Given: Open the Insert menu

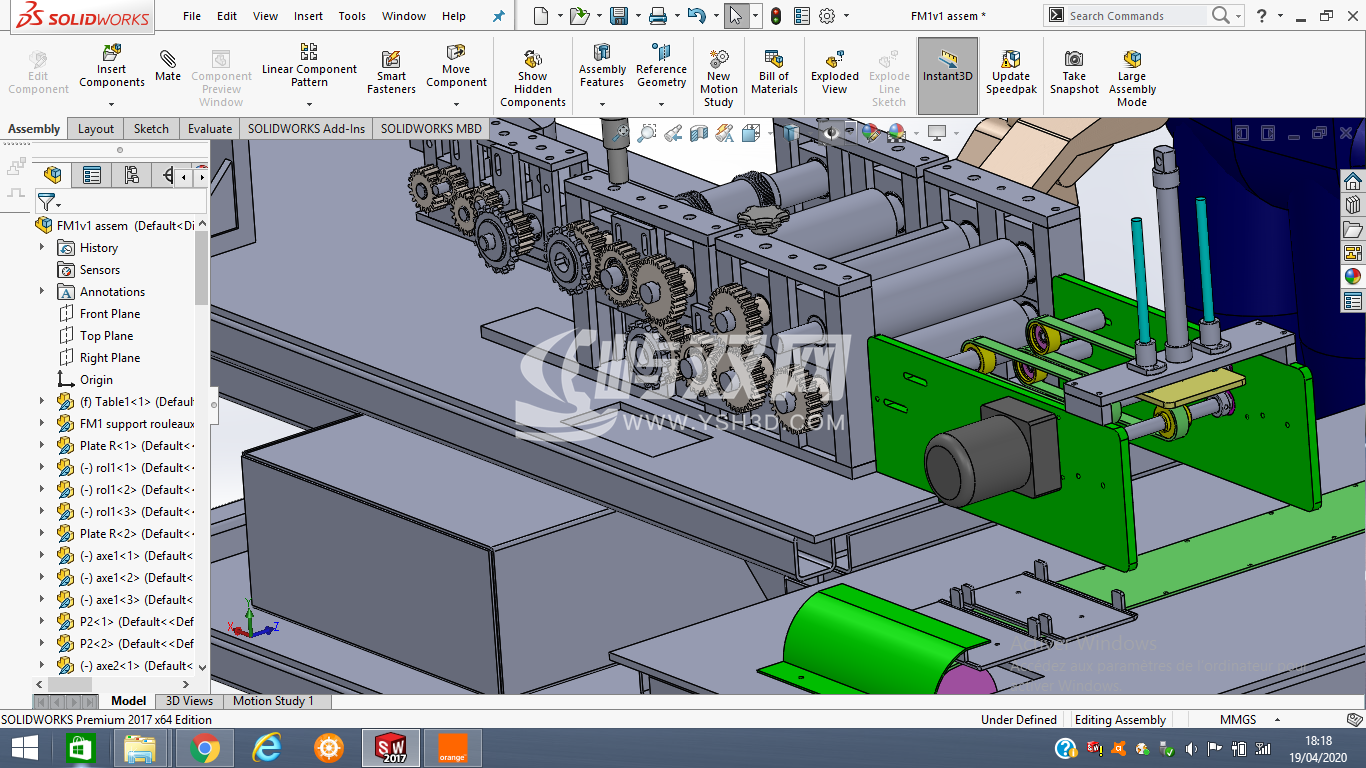Looking at the screenshot, I should (308, 16).
